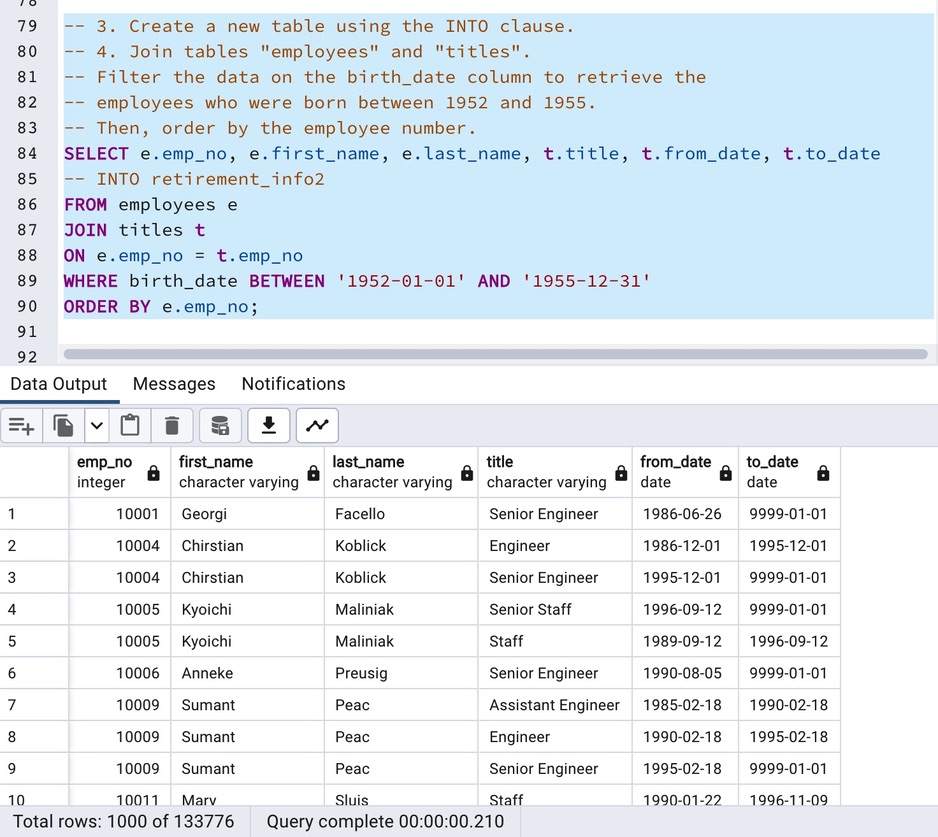Click the Save data changes database icon
938x837 pixels.
click(x=220, y=426)
